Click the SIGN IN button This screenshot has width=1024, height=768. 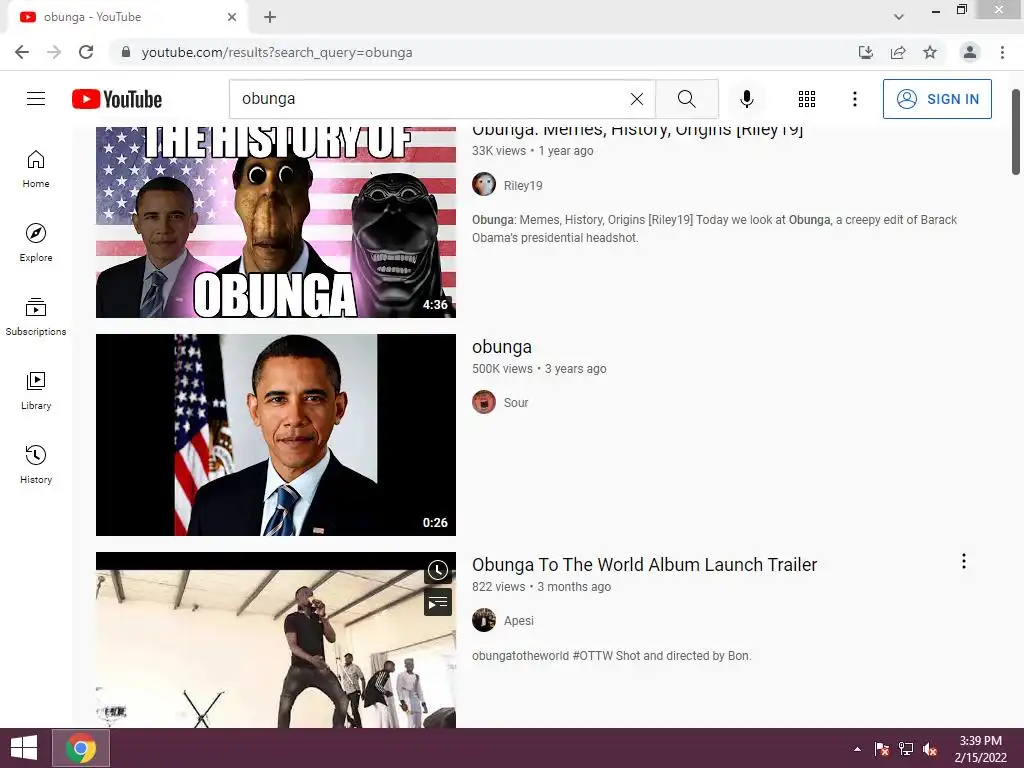pos(937,99)
